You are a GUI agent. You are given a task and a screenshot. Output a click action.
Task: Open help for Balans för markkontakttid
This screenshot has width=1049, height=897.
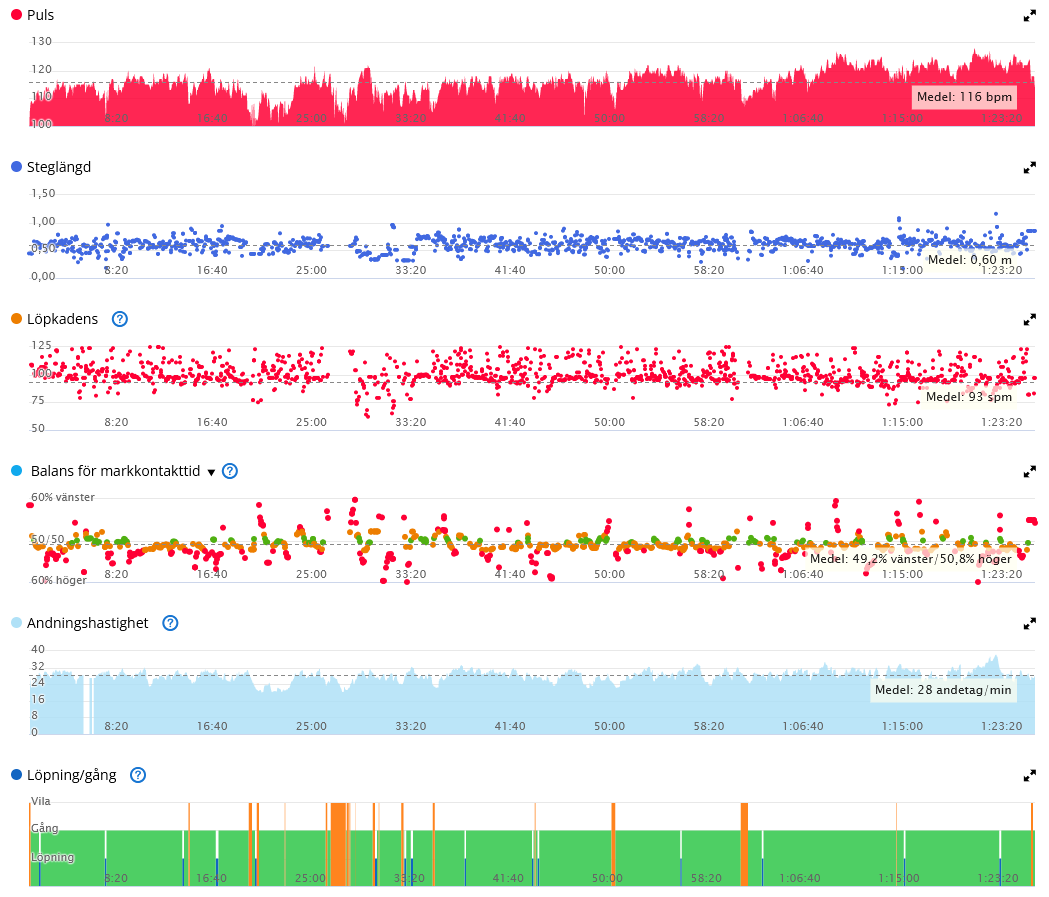[x=229, y=471]
